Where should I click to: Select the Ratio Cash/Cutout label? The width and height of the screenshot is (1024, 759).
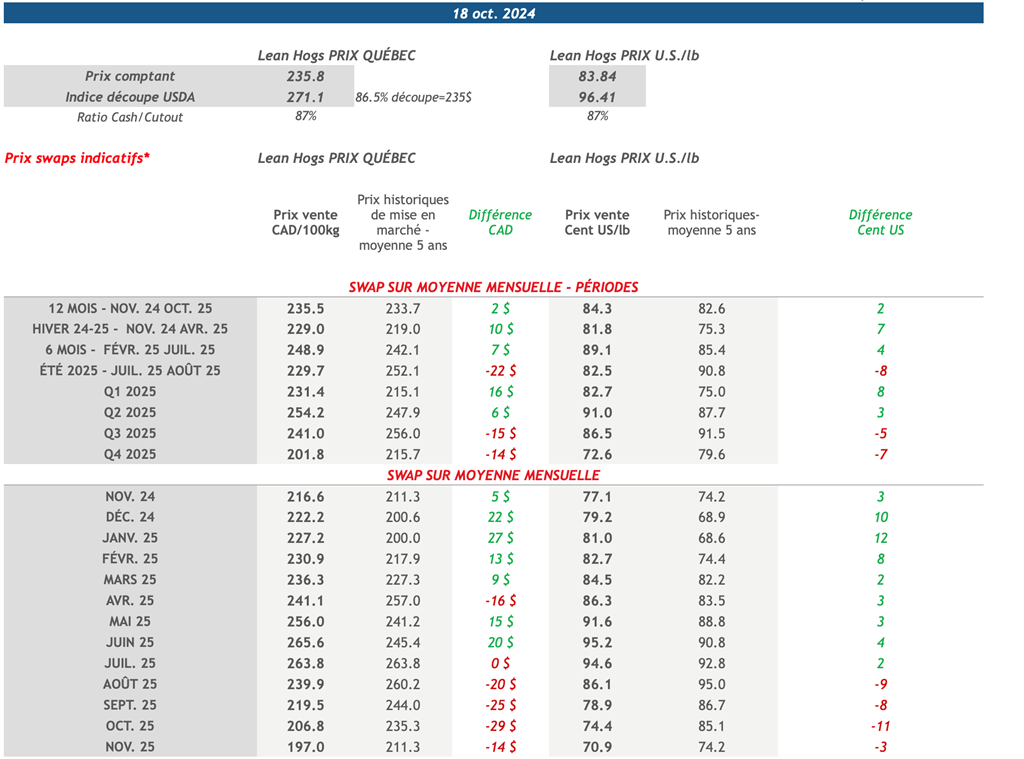[x=130, y=117]
